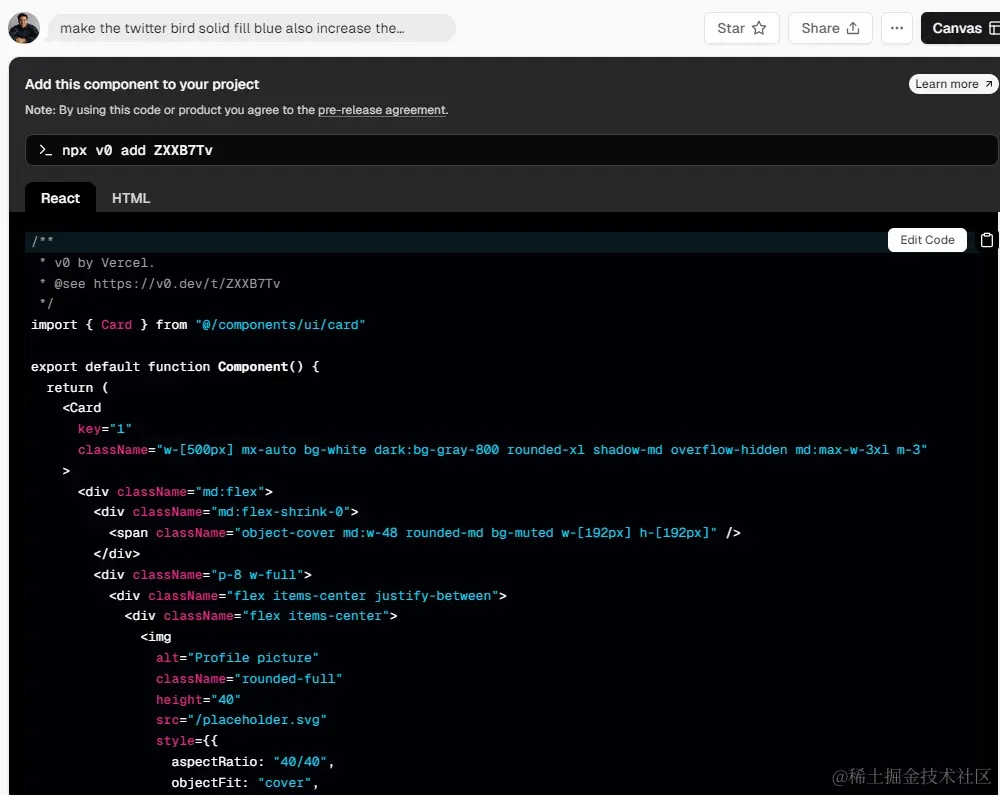1000x795 pixels.
Task: Click the import Card code line
Action: [x=198, y=325]
